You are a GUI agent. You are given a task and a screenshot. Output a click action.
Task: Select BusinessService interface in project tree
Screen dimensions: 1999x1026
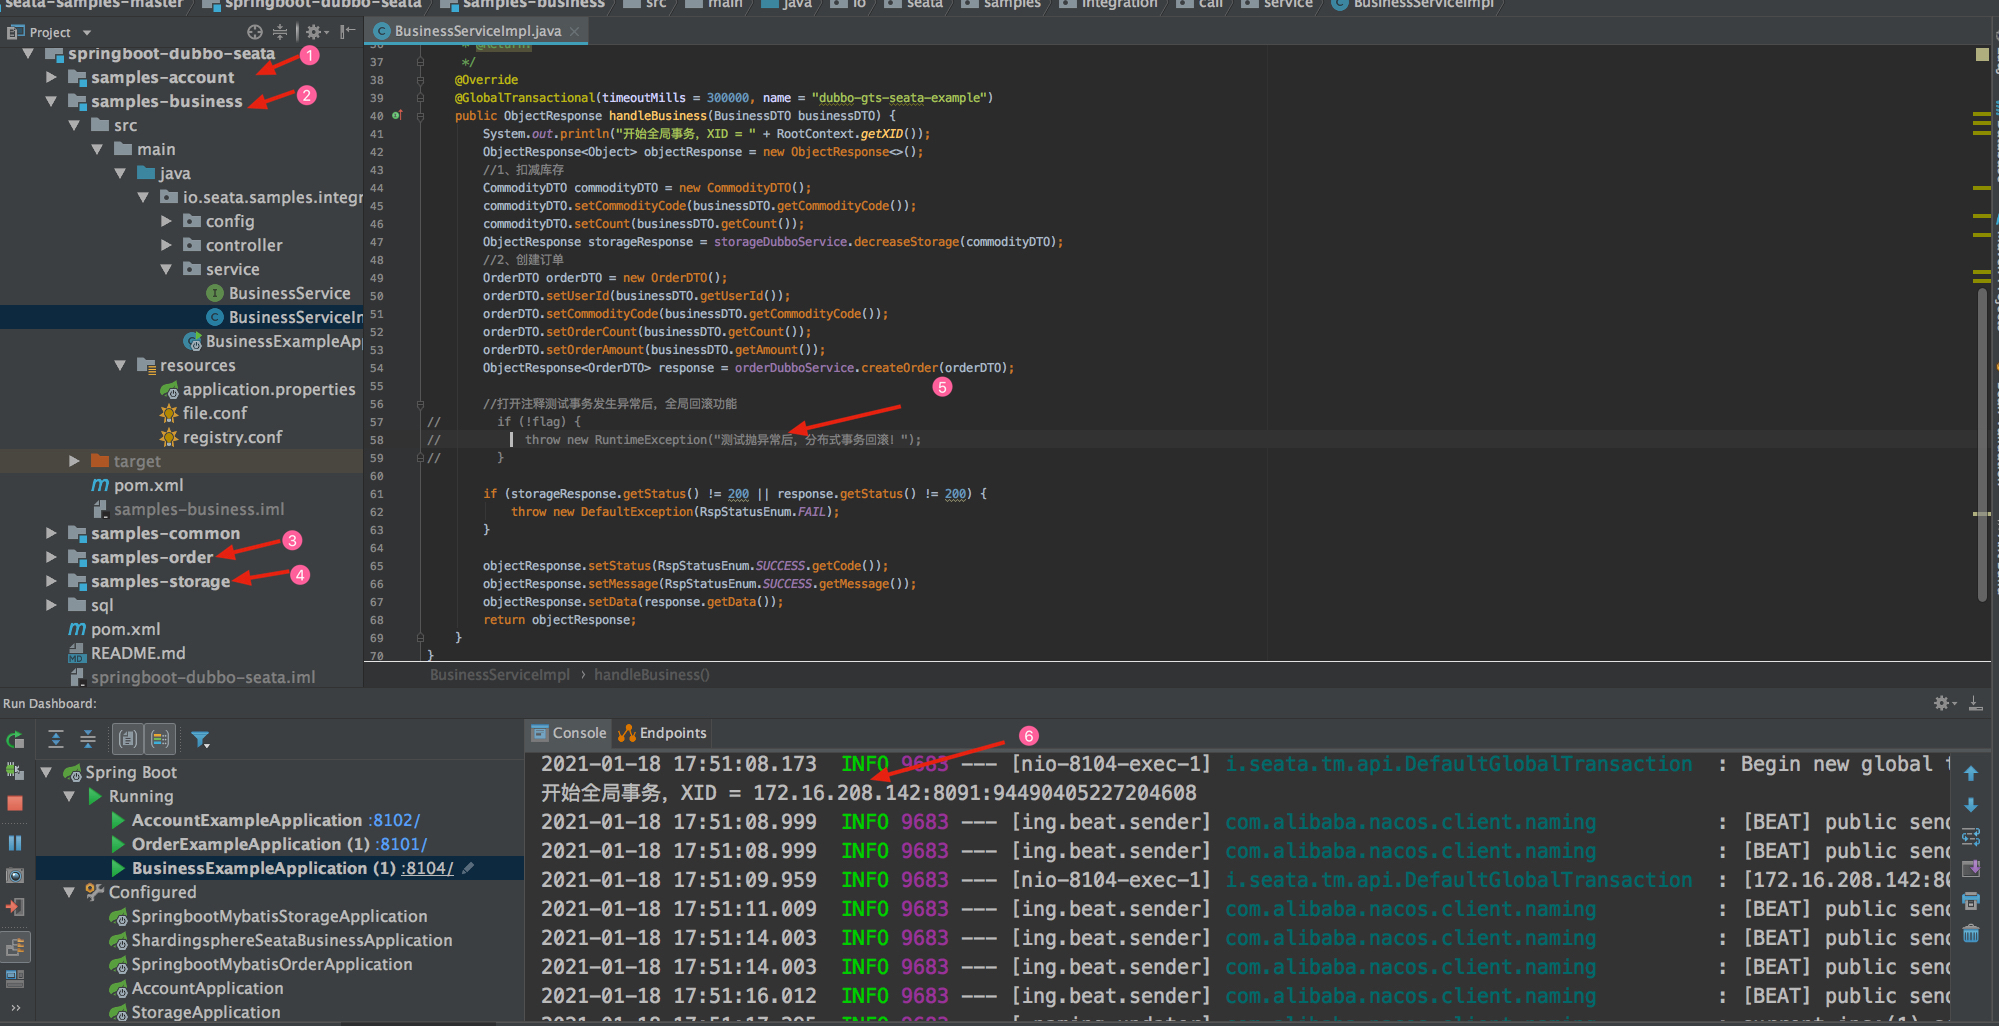[x=278, y=293]
